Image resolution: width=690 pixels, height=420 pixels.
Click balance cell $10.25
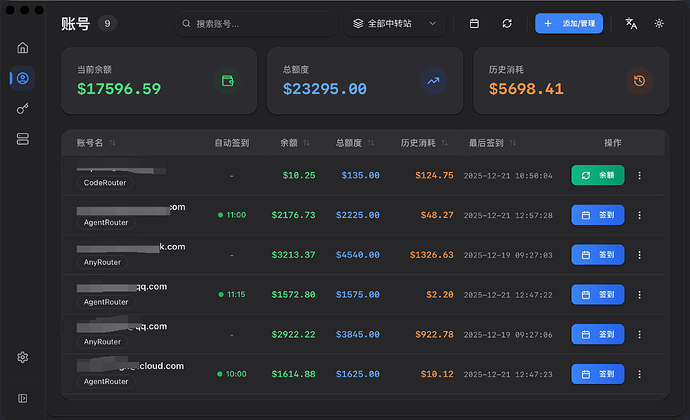[x=299, y=175]
